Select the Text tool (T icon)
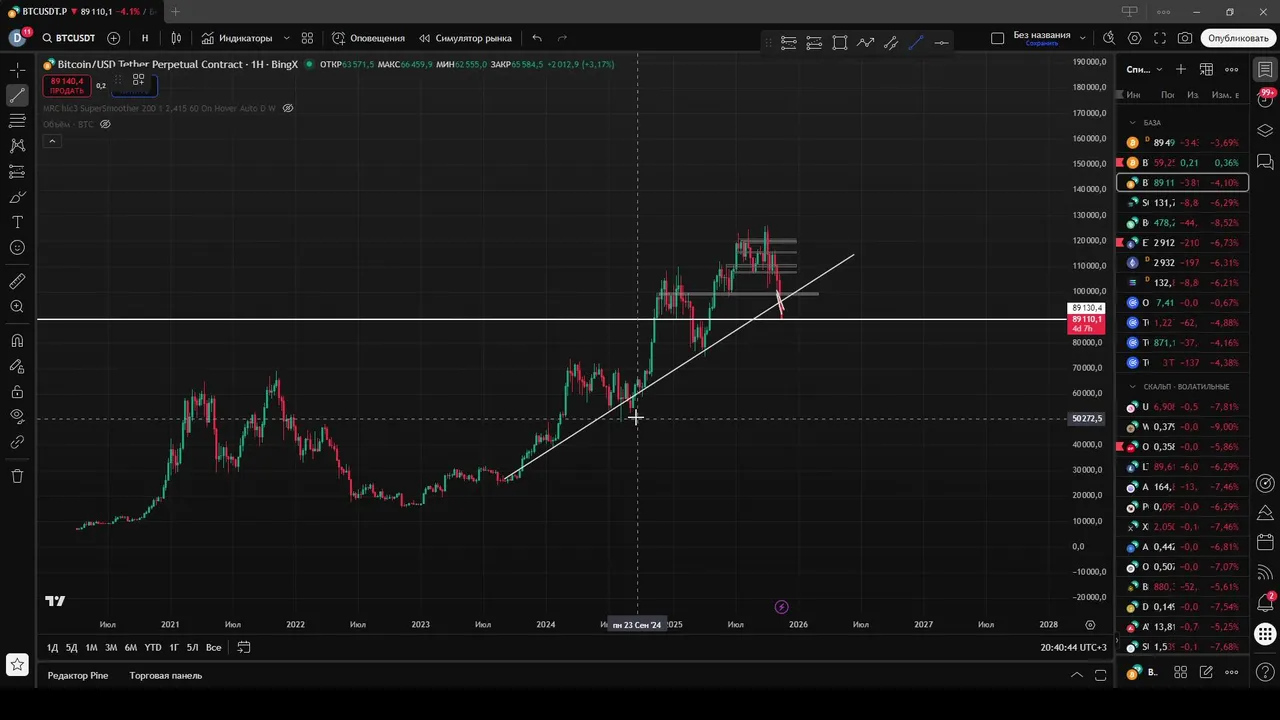Image resolution: width=1280 pixels, height=720 pixels. [17, 222]
